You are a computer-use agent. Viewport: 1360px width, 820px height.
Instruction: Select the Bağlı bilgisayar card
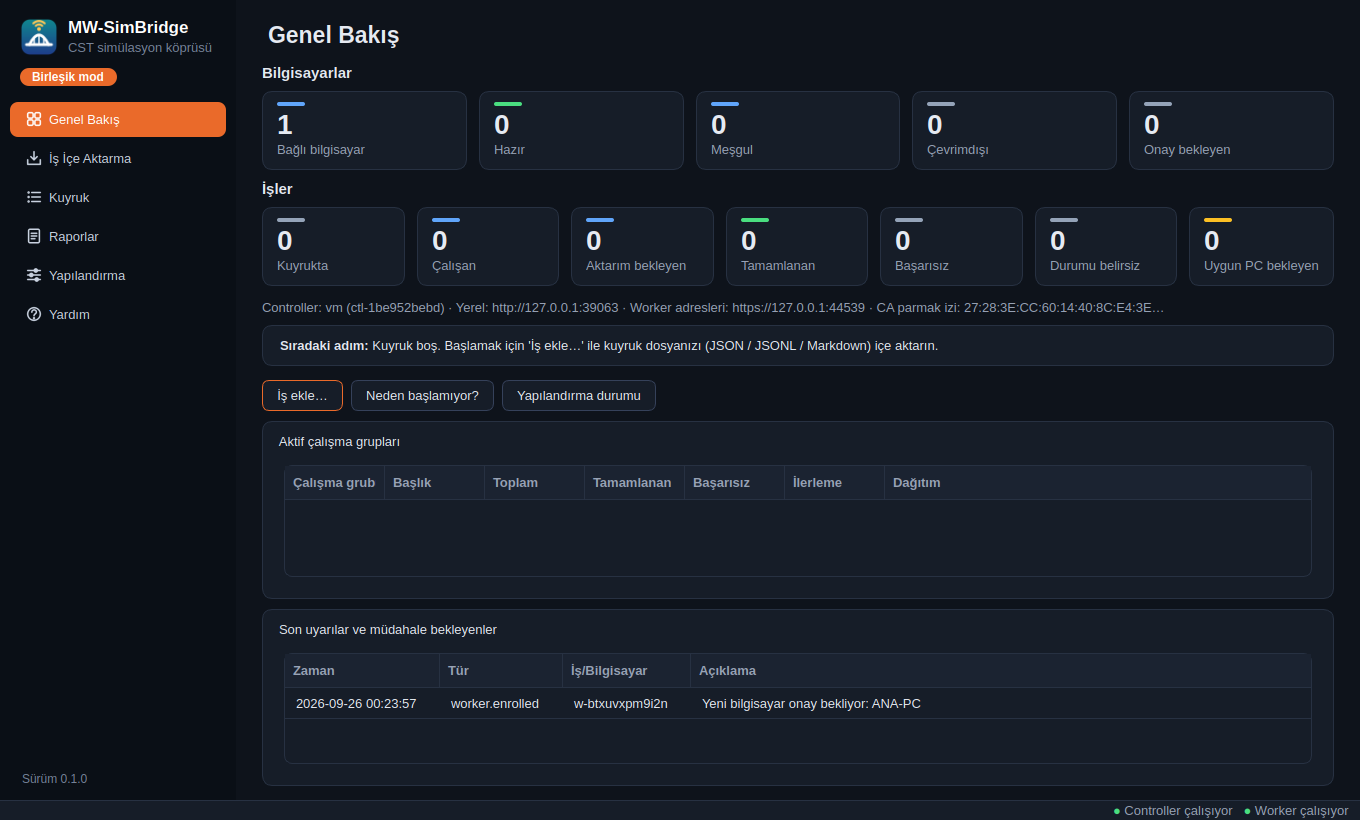(364, 130)
